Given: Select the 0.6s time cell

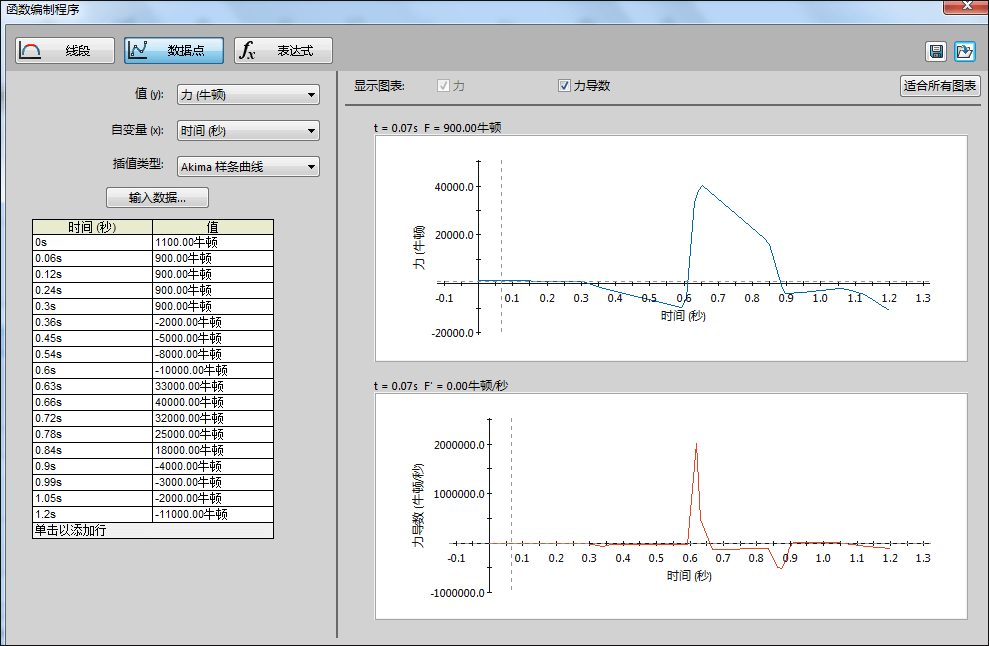Looking at the screenshot, I should pyautogui.click(x=93, y=370).
